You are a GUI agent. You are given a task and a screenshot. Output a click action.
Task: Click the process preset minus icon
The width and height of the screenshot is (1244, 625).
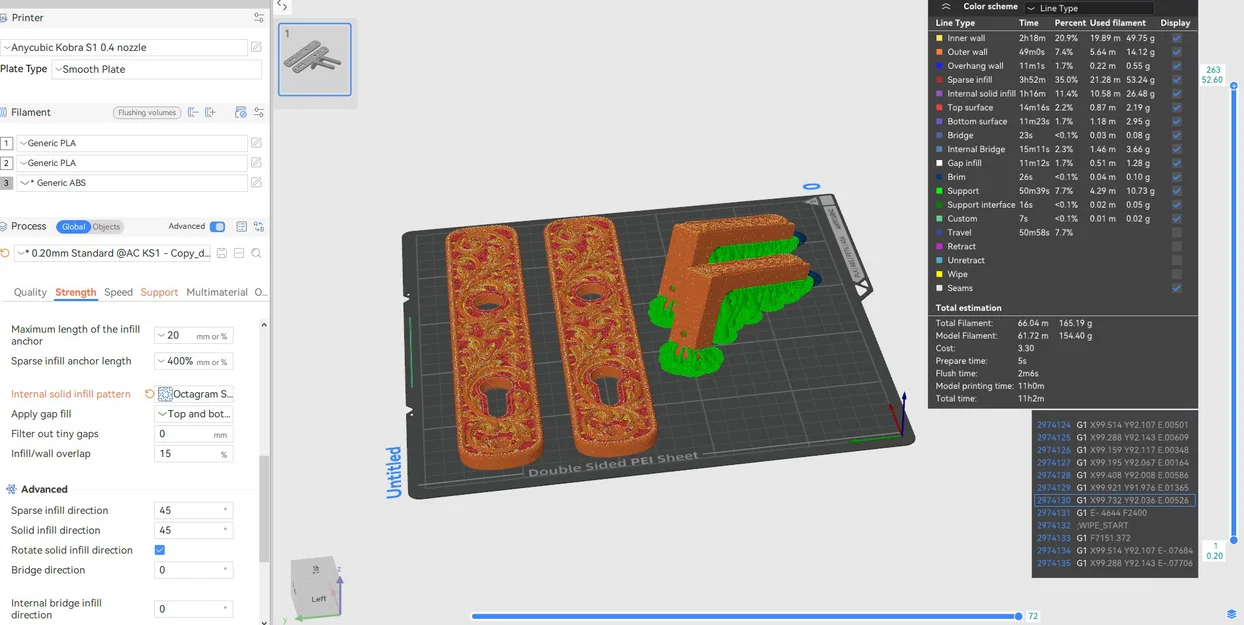point(239,254)
